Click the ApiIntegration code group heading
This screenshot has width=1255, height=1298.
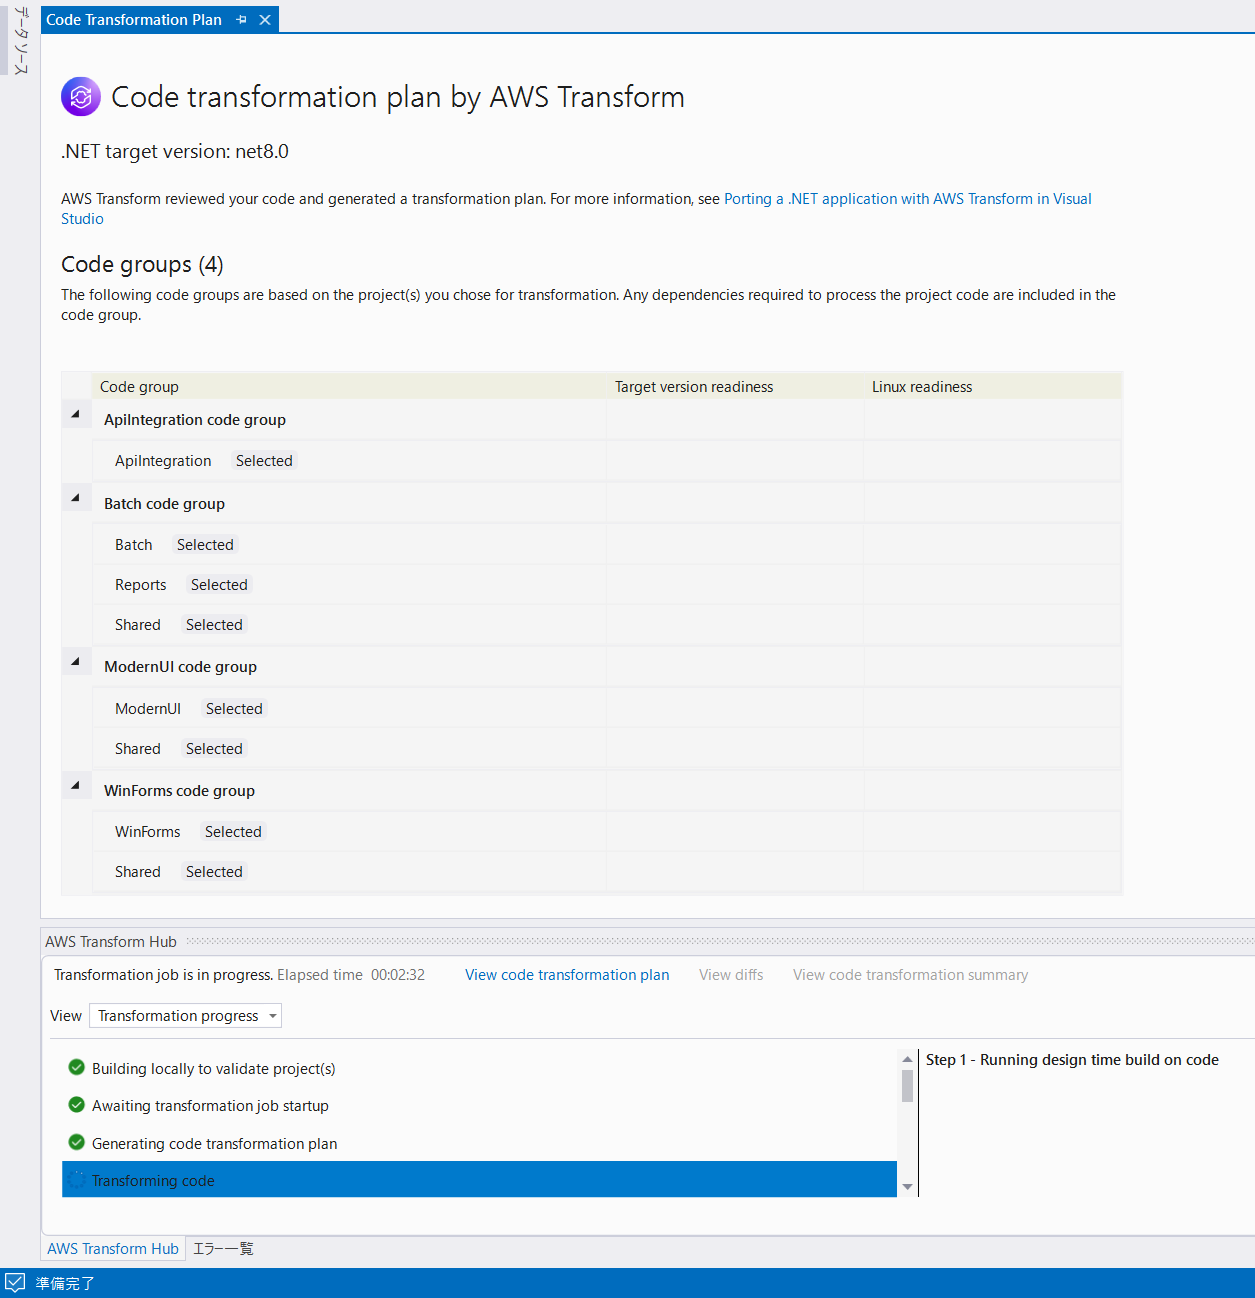coord(195,420)
